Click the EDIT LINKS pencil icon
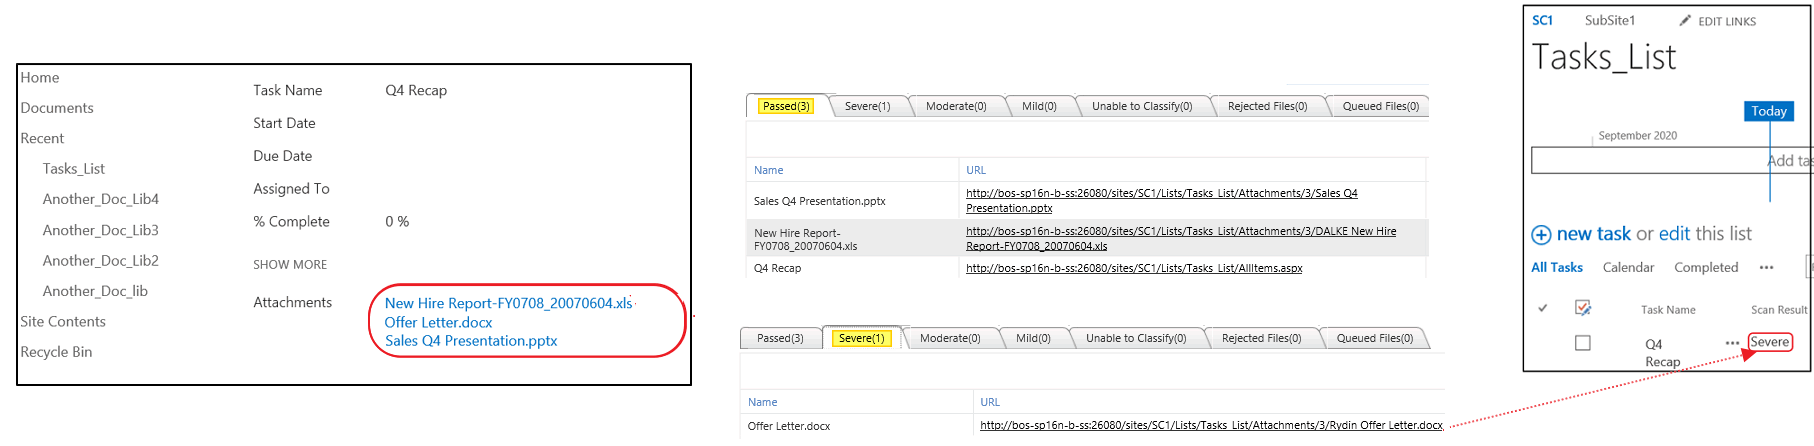 click(x=1685, y=20)
